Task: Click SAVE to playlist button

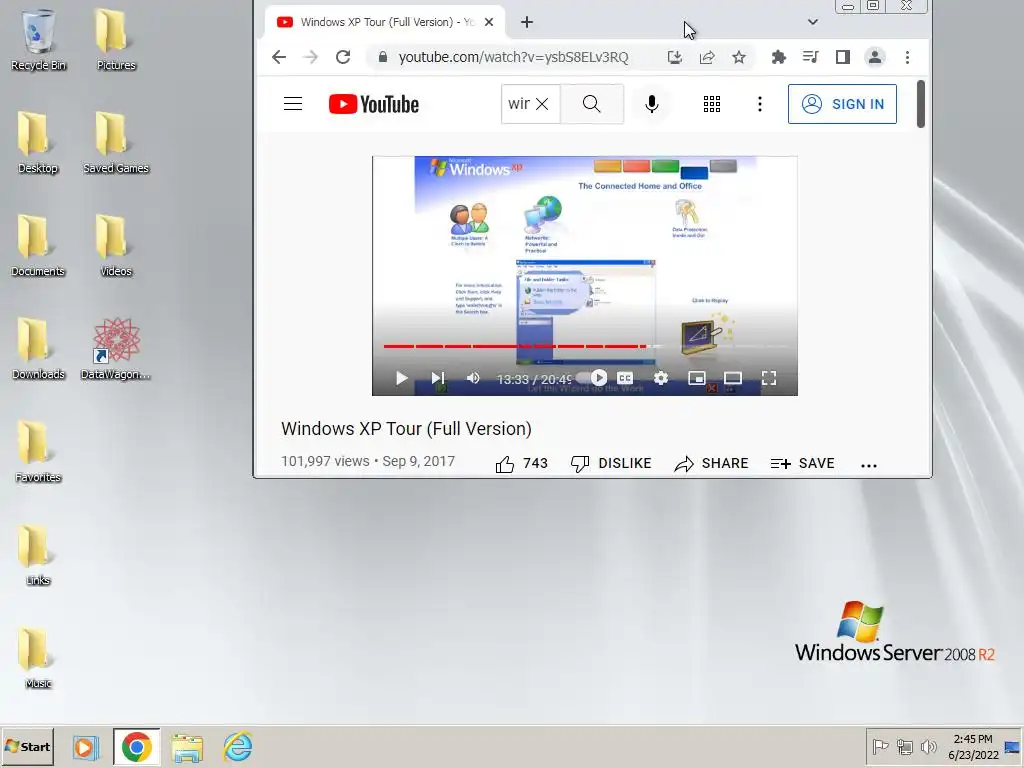Action: pos(802,464)
